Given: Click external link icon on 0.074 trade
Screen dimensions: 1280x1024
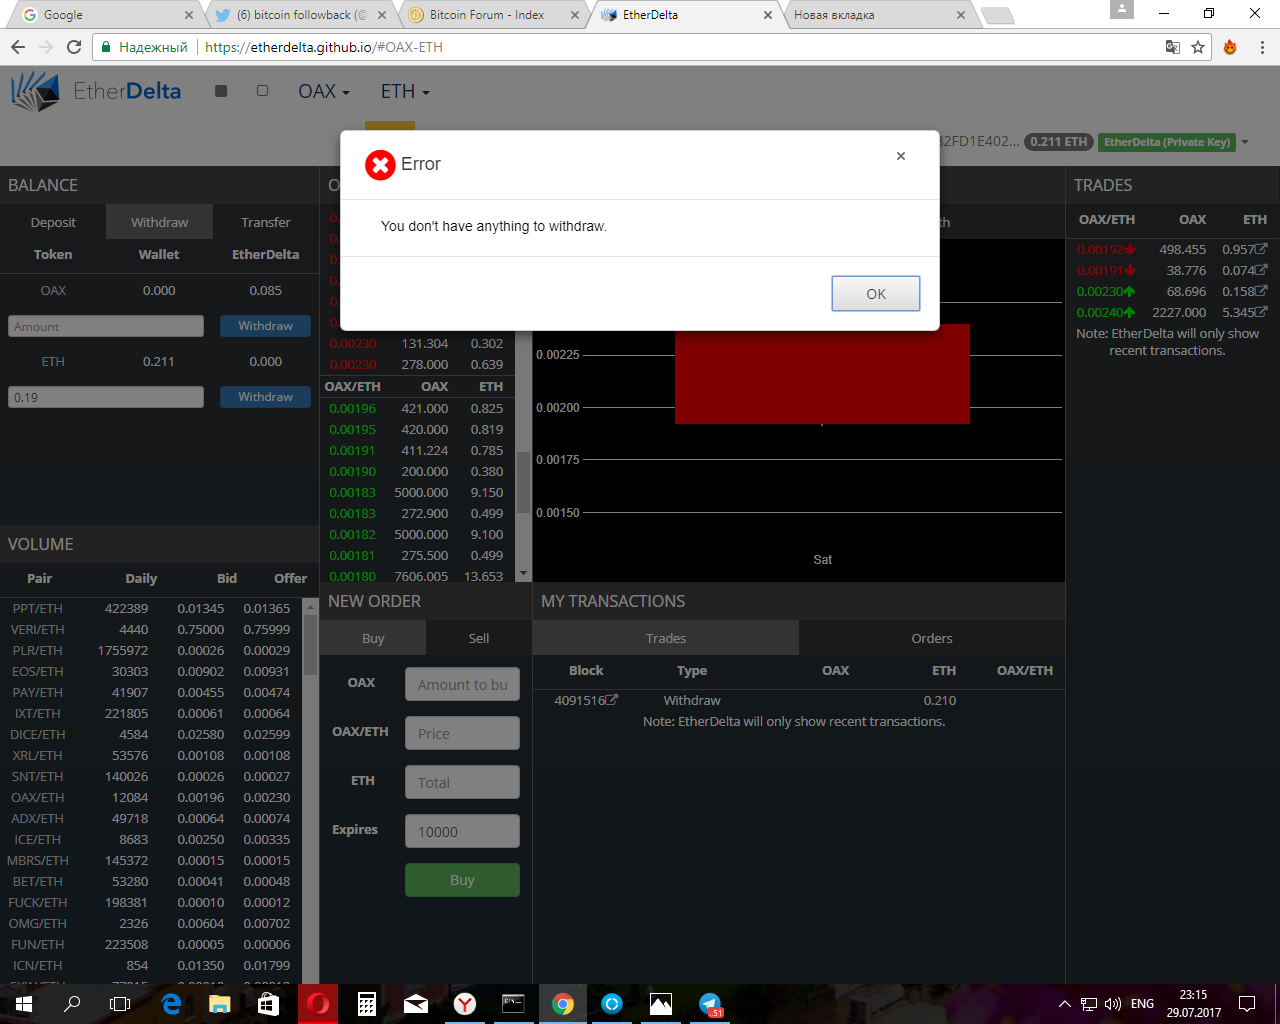Looking at the screenshot, I should [x=1262, y=270].
